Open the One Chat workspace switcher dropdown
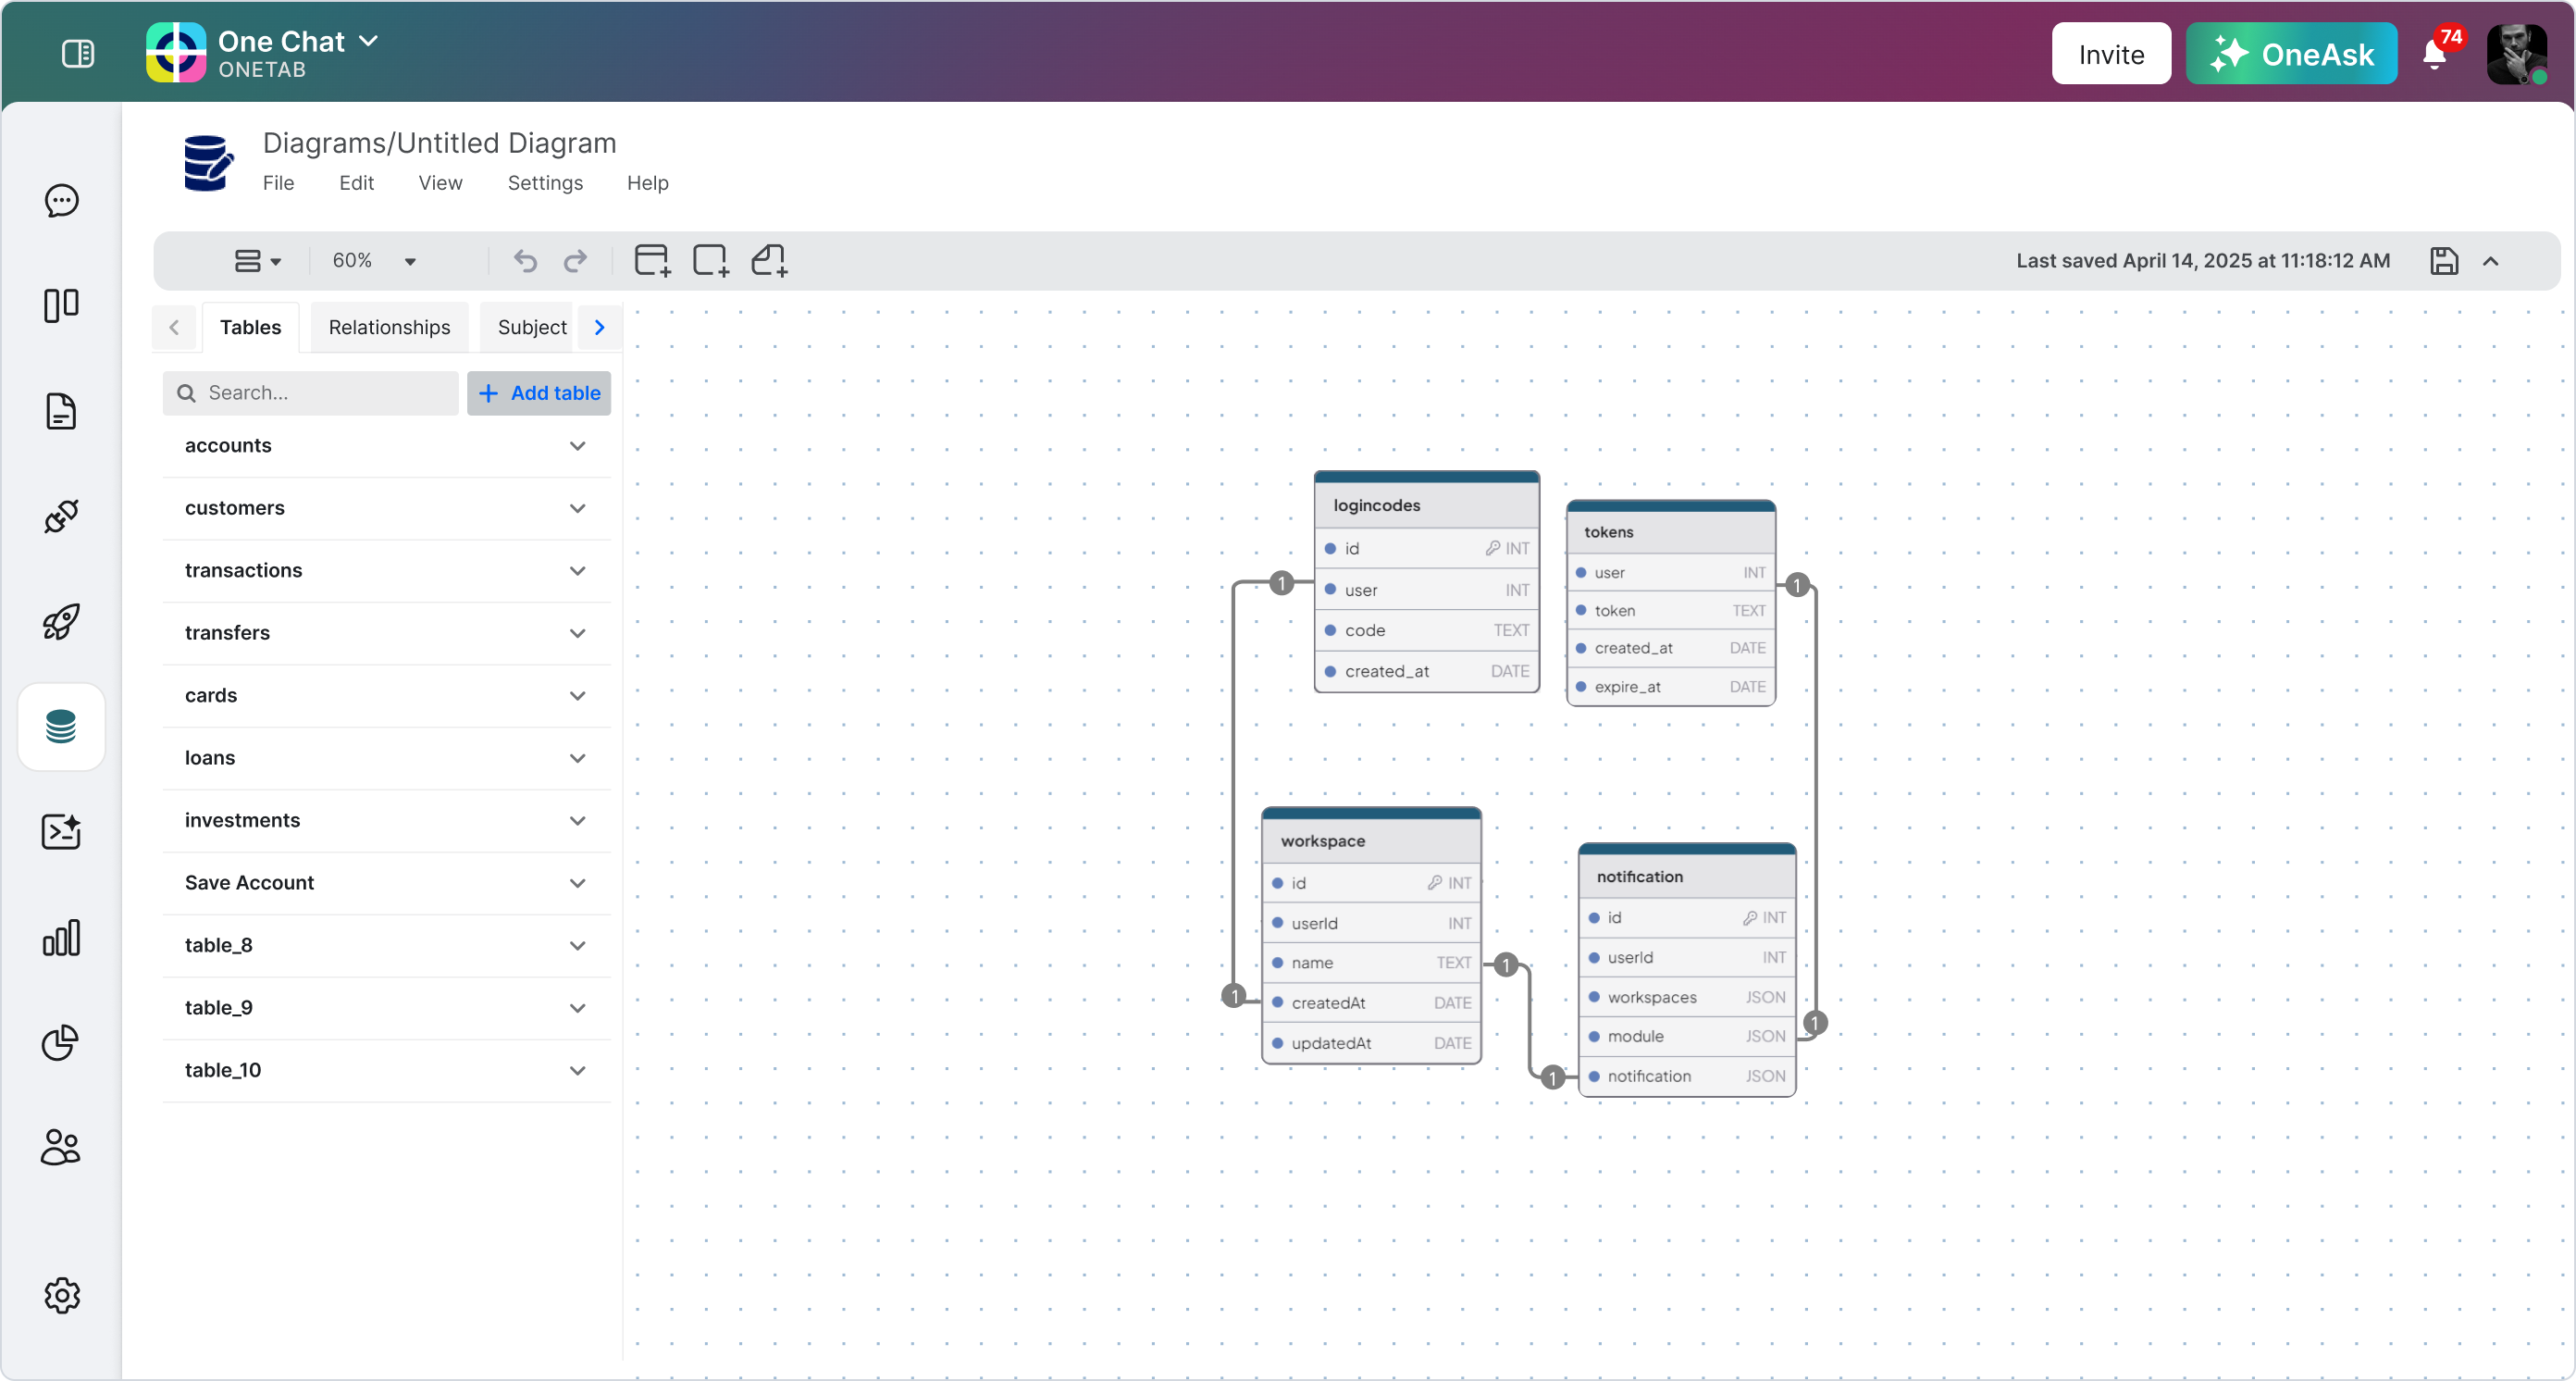2576x1381 pixels. tap(369, 41)
